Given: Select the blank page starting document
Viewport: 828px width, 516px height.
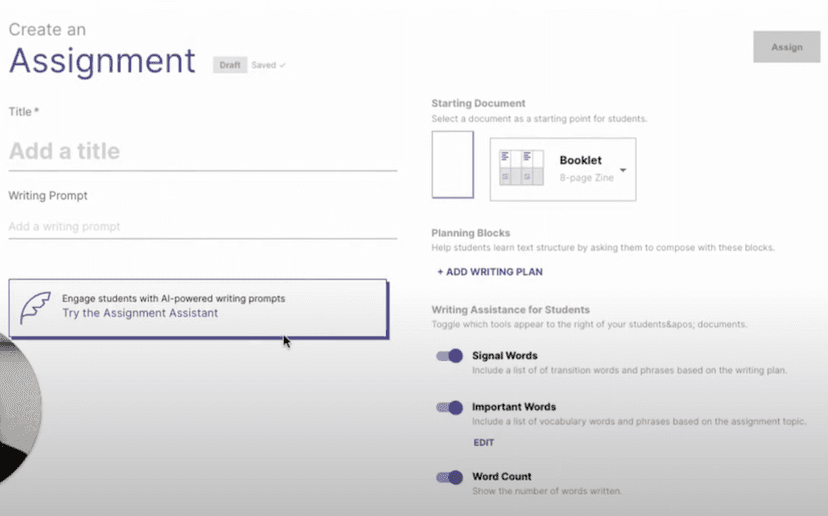Looking at the screenshot, I should click(452, 165).
